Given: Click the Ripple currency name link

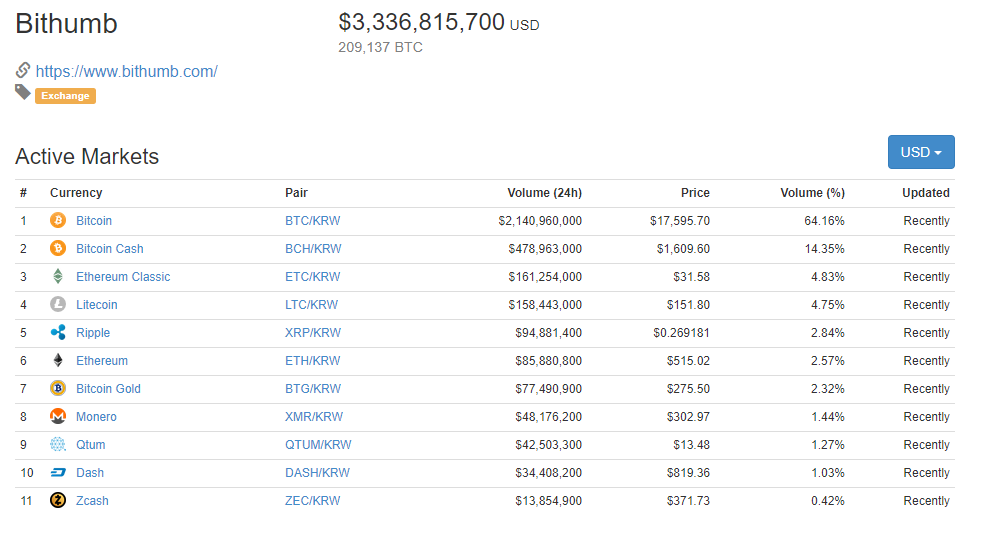Looking at the screenshot, I should [x=93, y=333].
